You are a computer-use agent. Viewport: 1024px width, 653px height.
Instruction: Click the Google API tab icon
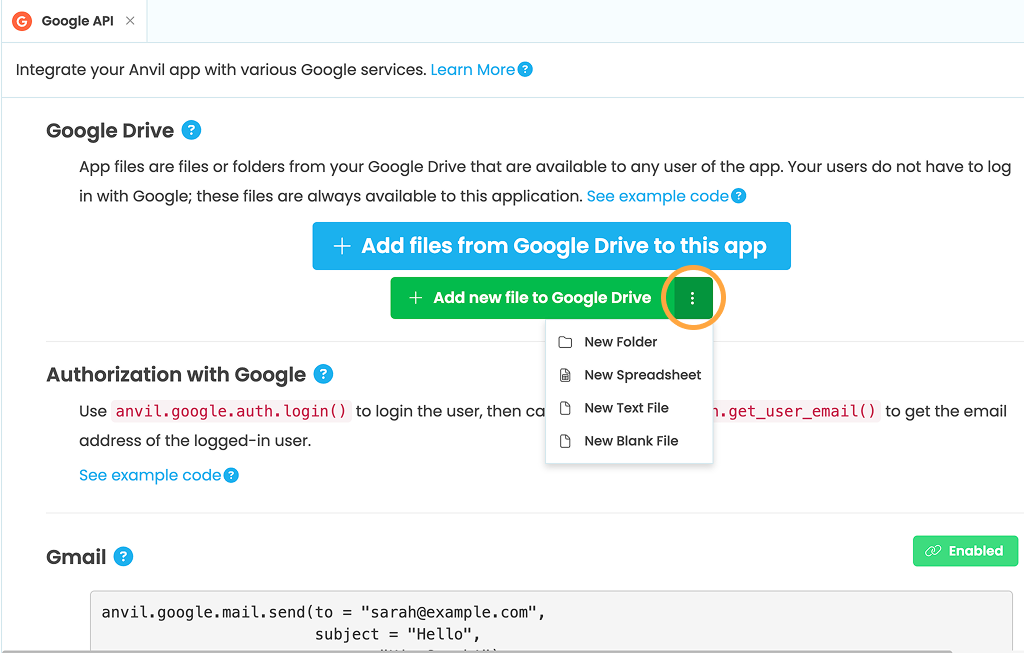point(22,21)
